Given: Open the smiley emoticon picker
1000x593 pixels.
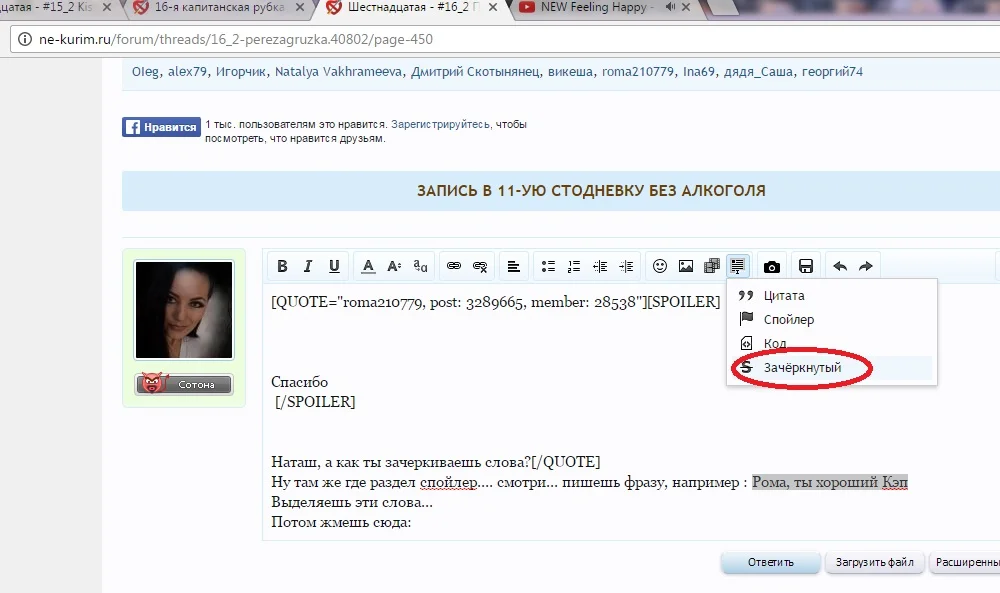Looking at the screenshot, I should click(659, 265).
